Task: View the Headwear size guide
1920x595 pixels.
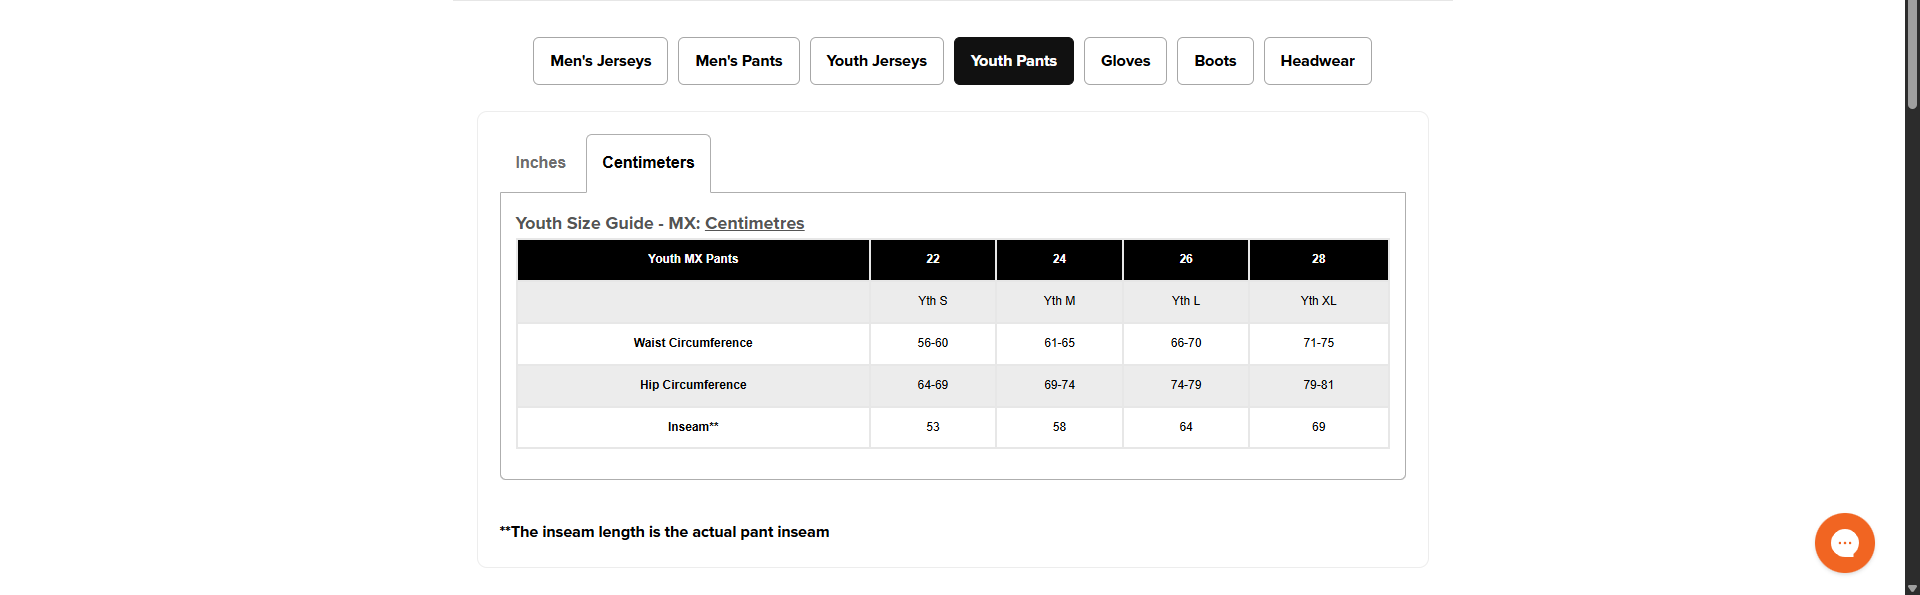Action: coord(1317,61)
